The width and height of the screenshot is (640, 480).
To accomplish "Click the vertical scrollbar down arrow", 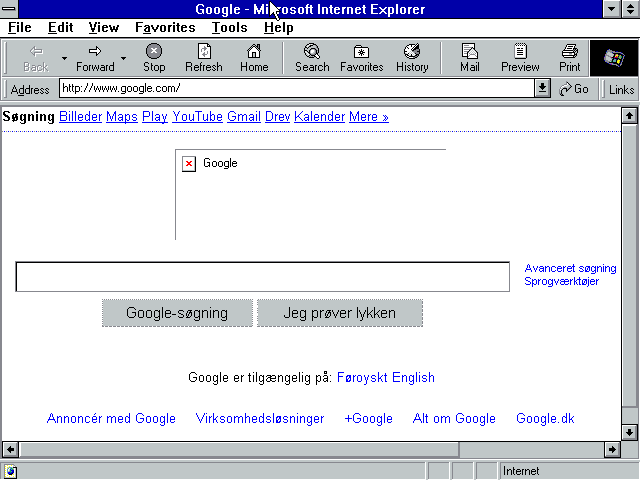I will [629, 432].
